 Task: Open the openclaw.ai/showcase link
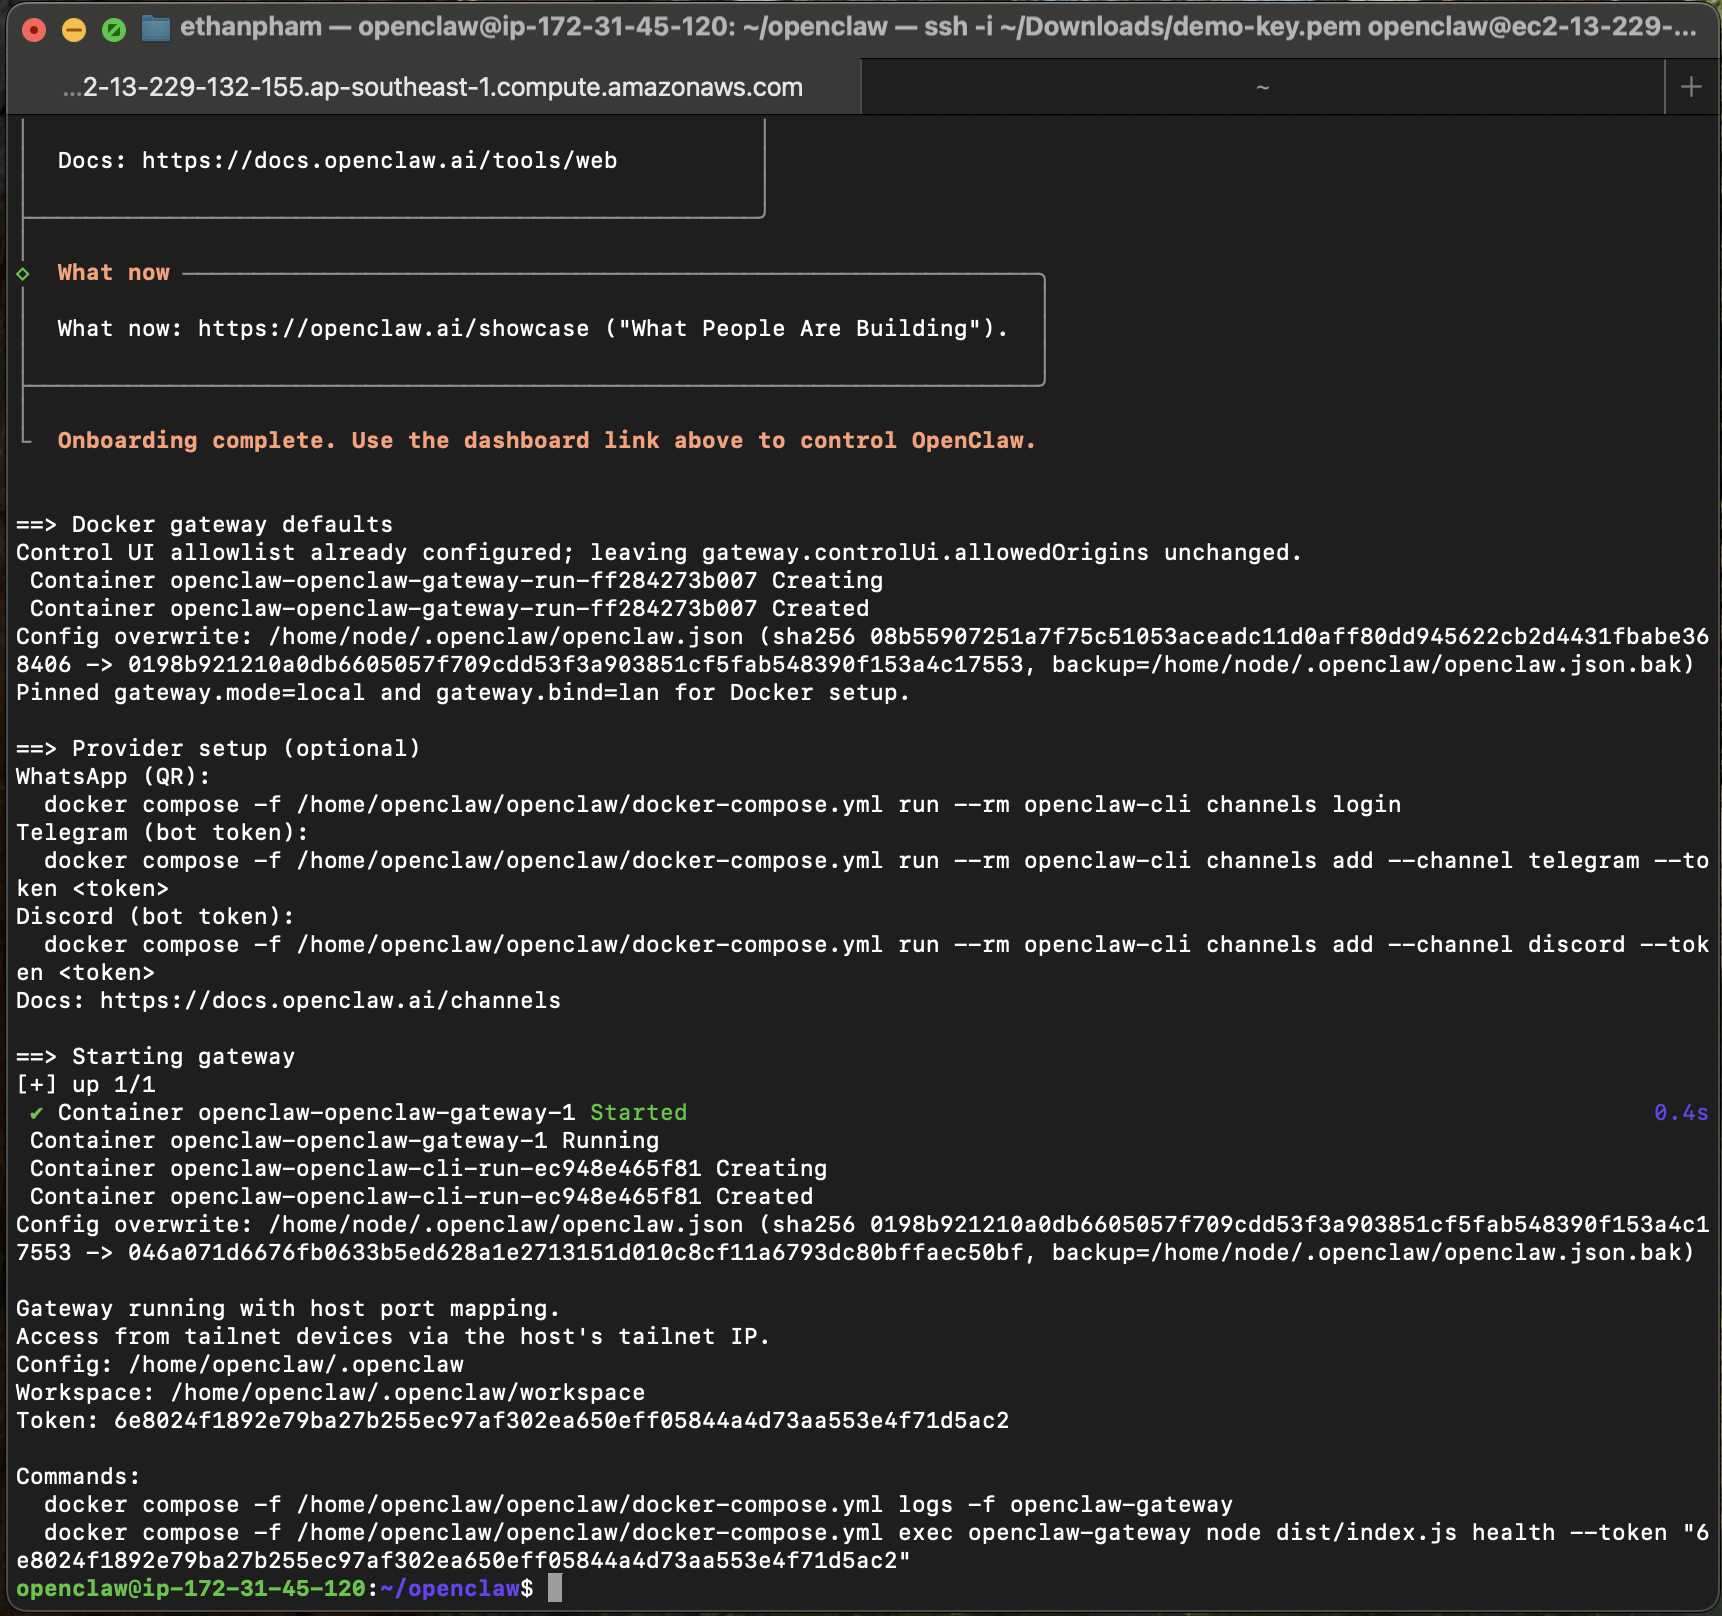[390, 328]
